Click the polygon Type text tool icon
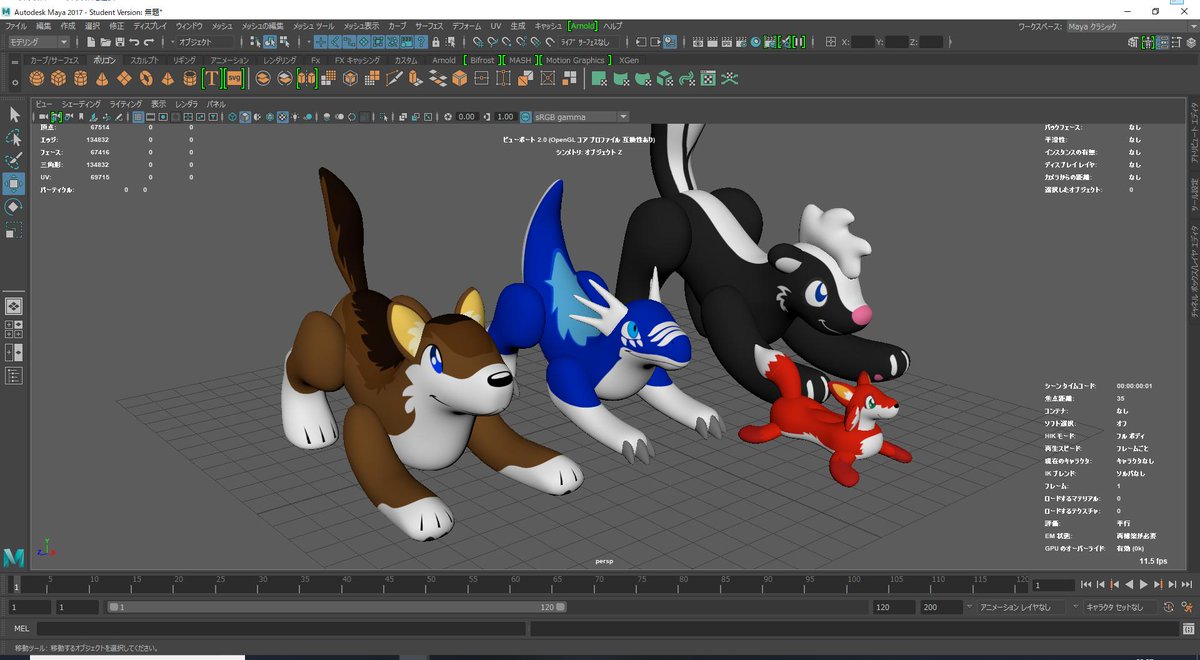 coord(211,78)
